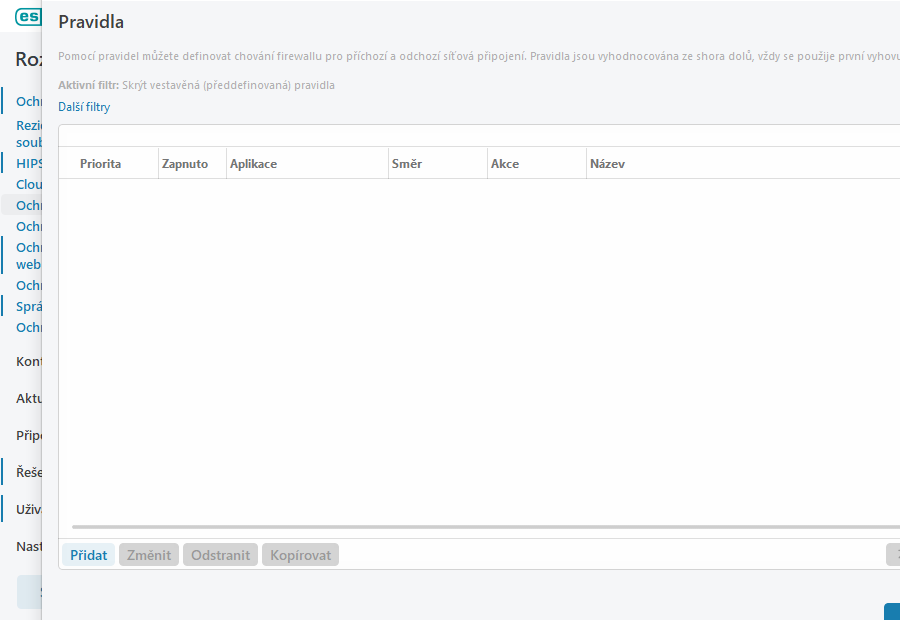This screenshot has width=900, height=620.
Task: Click the Přidat button to add a rule
Action: click(87, 554)
